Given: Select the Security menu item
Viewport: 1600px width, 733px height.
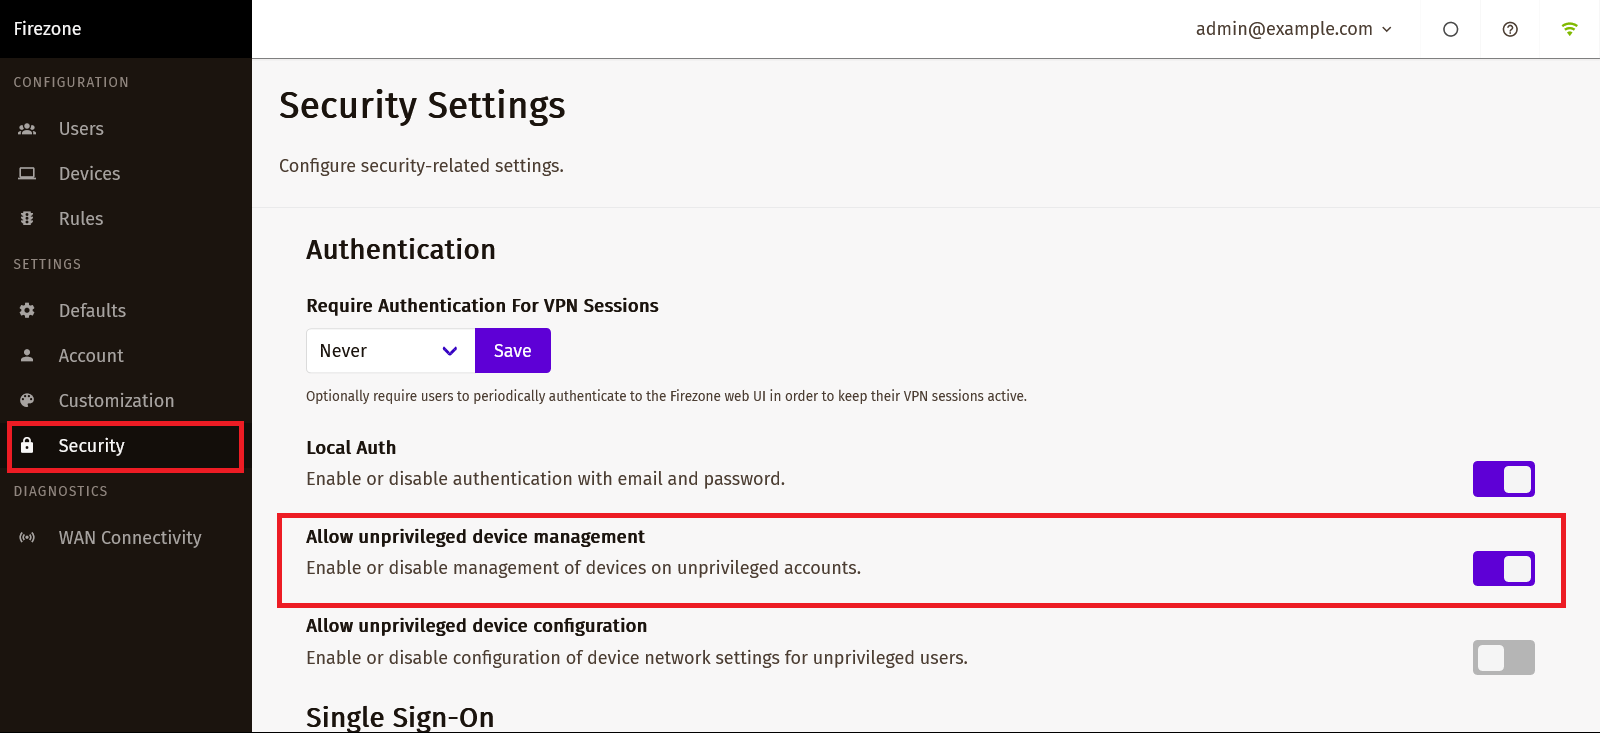Looking at the screenshot, I should 126,446.
